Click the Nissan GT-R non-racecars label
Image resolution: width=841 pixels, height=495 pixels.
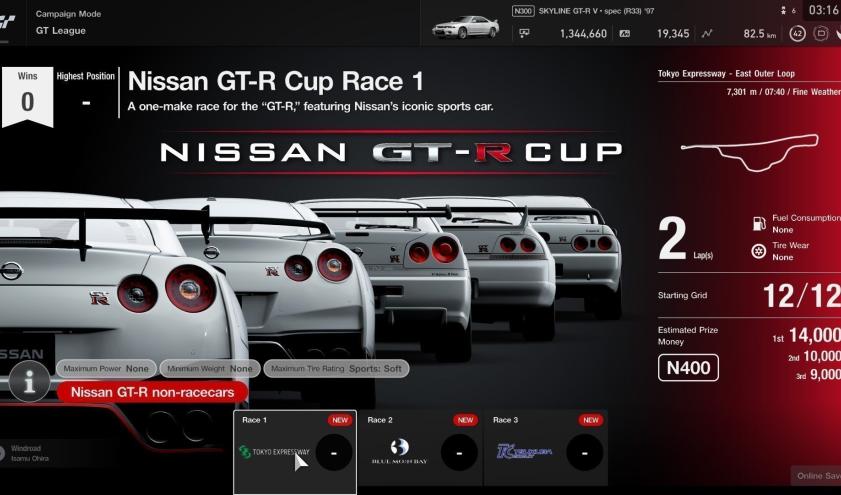coord(152,393)
